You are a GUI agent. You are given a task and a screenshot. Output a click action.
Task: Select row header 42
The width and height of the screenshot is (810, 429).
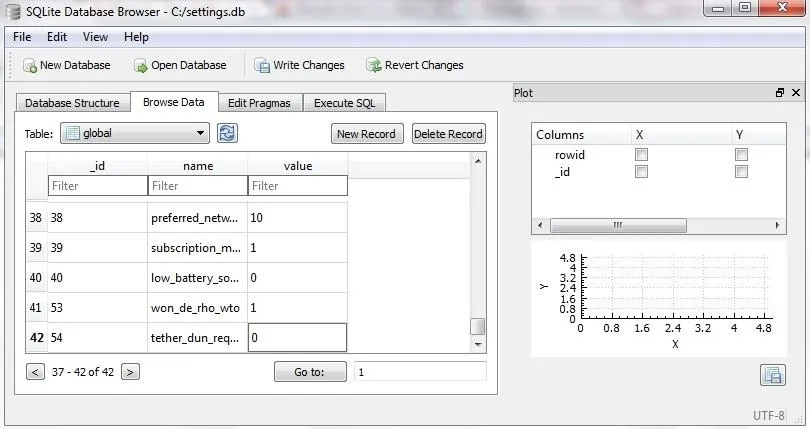point(36,338)
